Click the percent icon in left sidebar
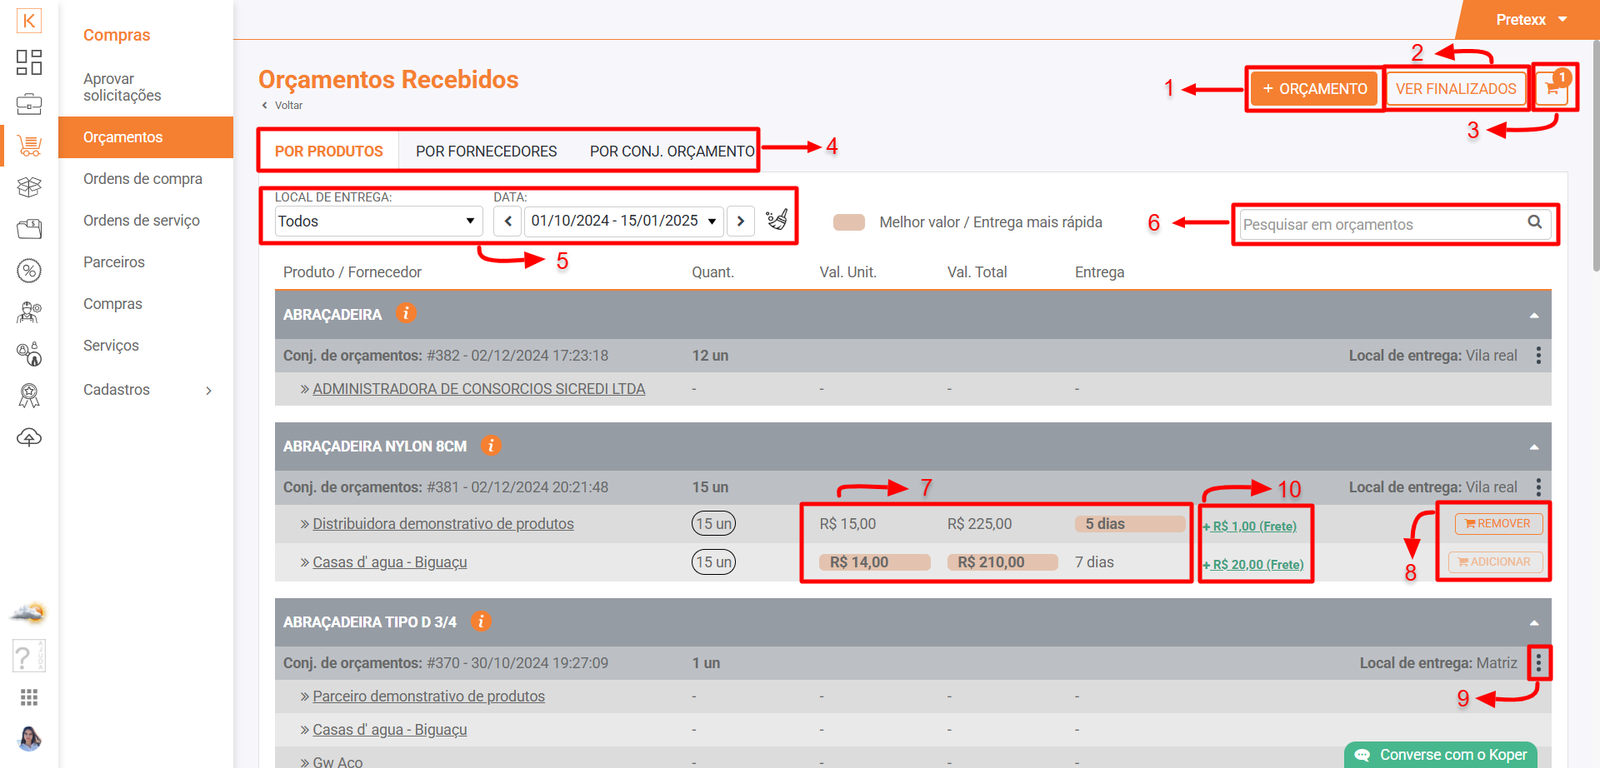 29,271
